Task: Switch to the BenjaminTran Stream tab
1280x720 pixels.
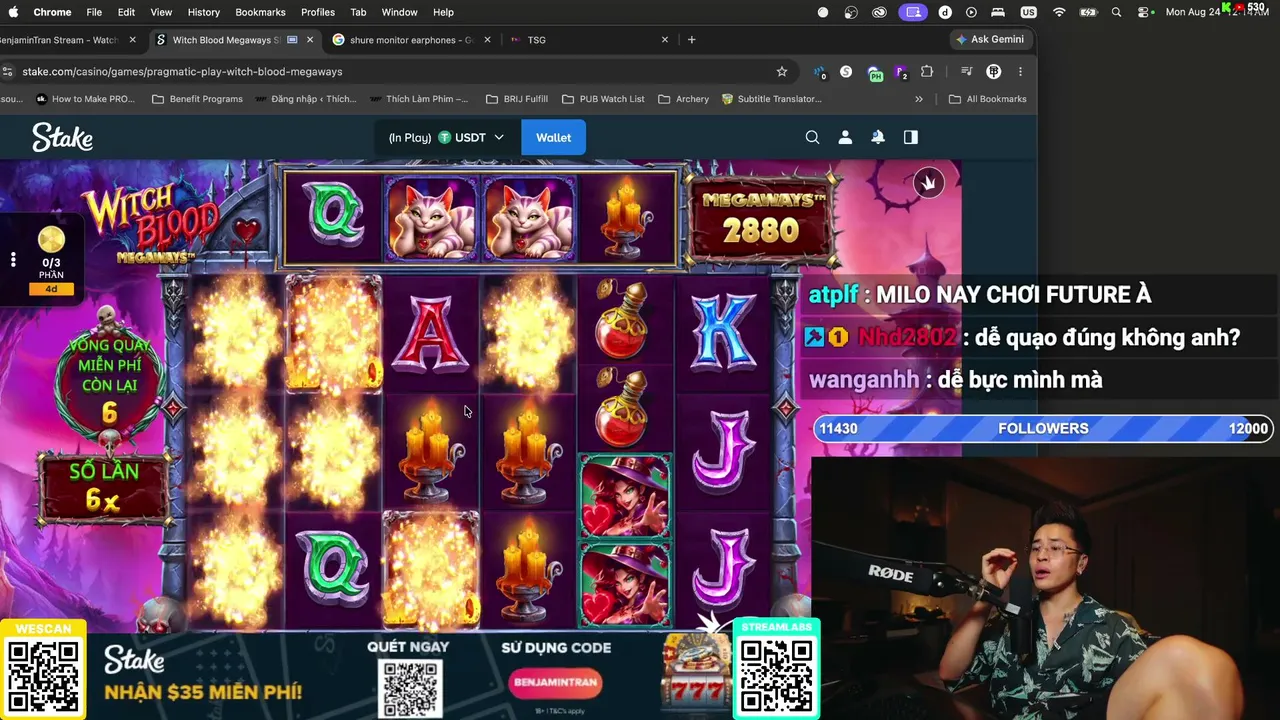Action: [x=62, y=40]
